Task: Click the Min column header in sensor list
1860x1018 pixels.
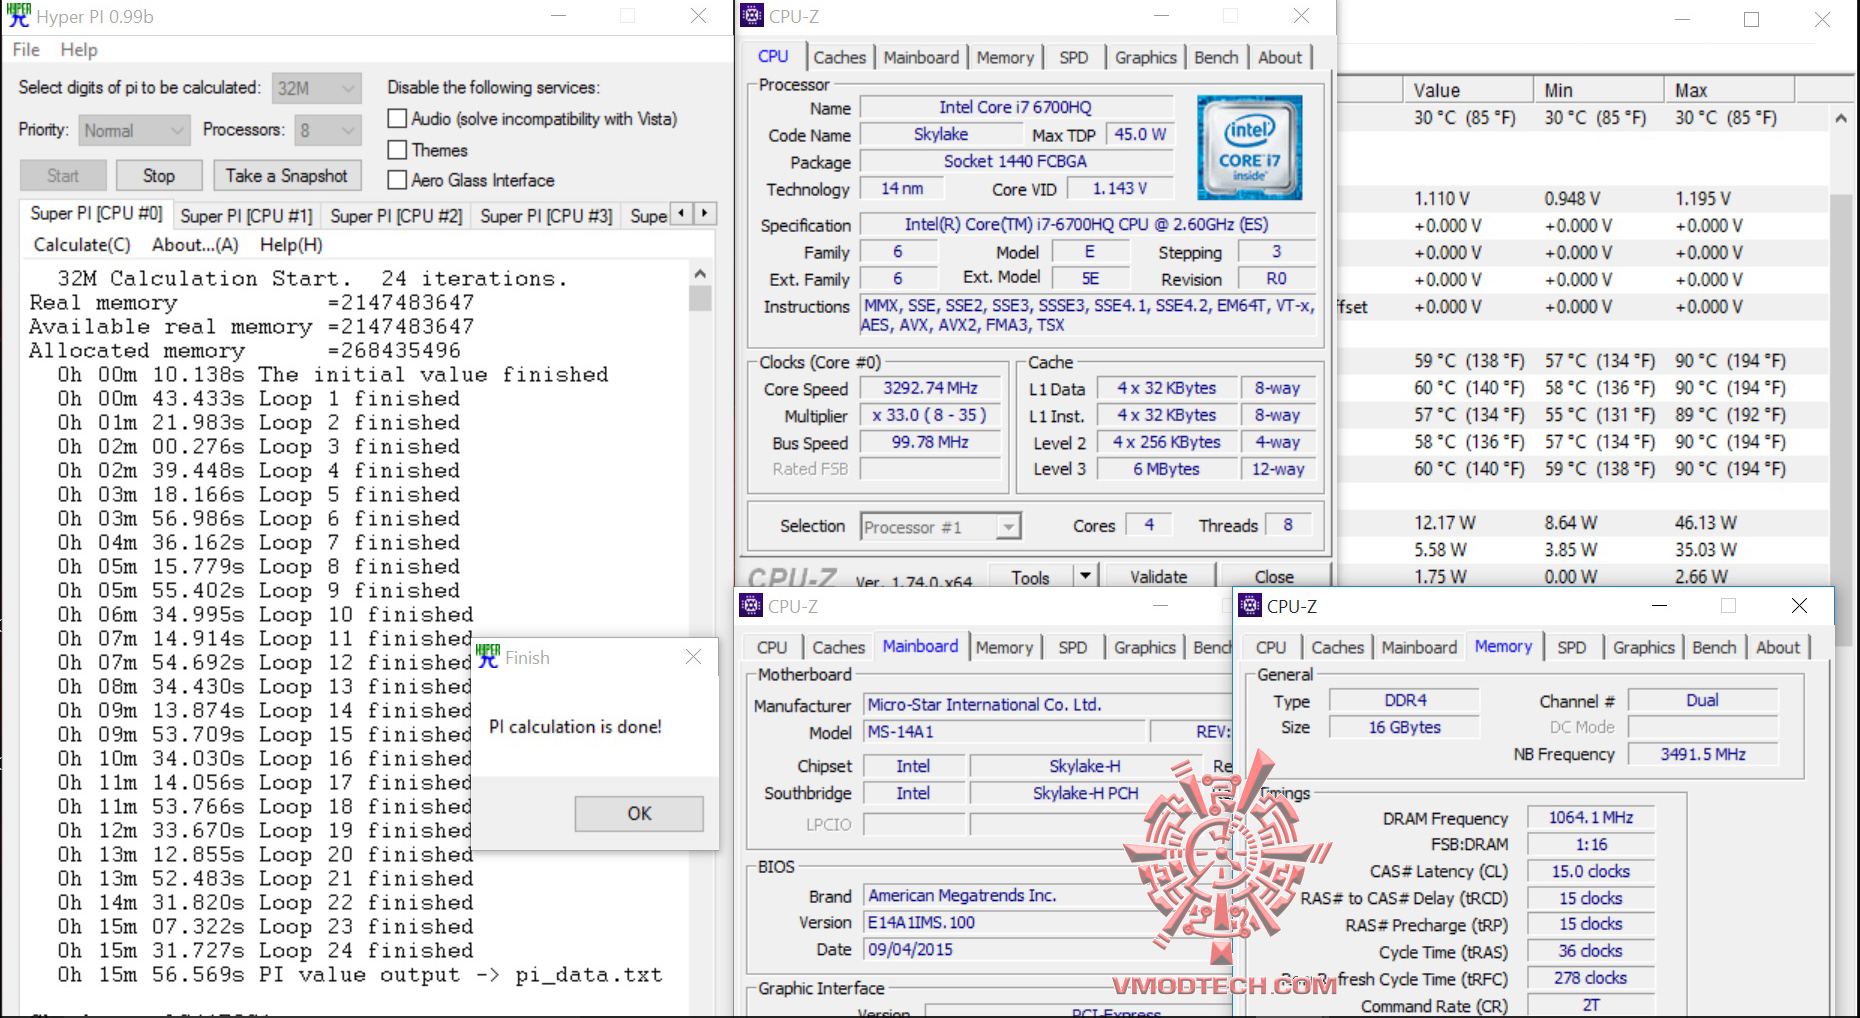Action: click(x=1600, y=90)
